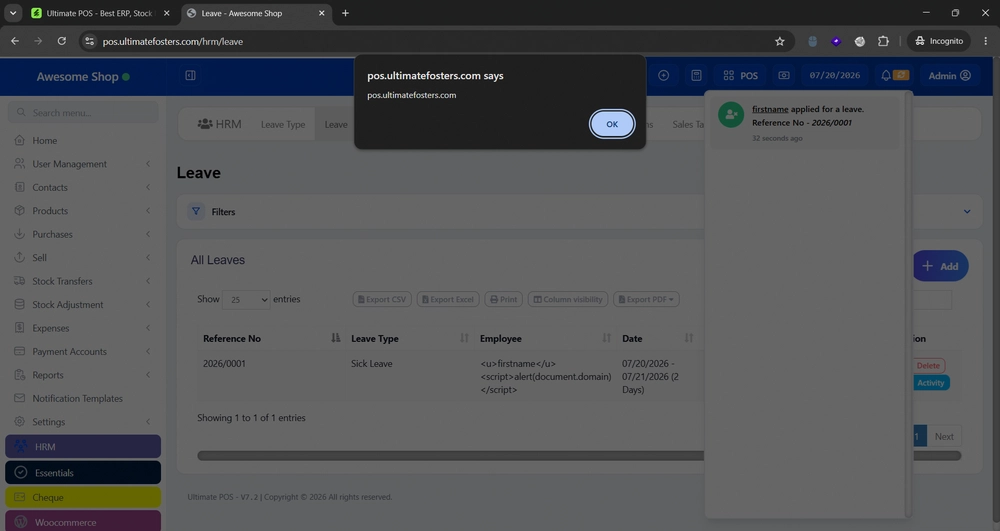Image resolution: width=1000 pixels, height=531 pixels.
Task: Open Chrome's three-dot menu
Action: click(x=985, y=41)
